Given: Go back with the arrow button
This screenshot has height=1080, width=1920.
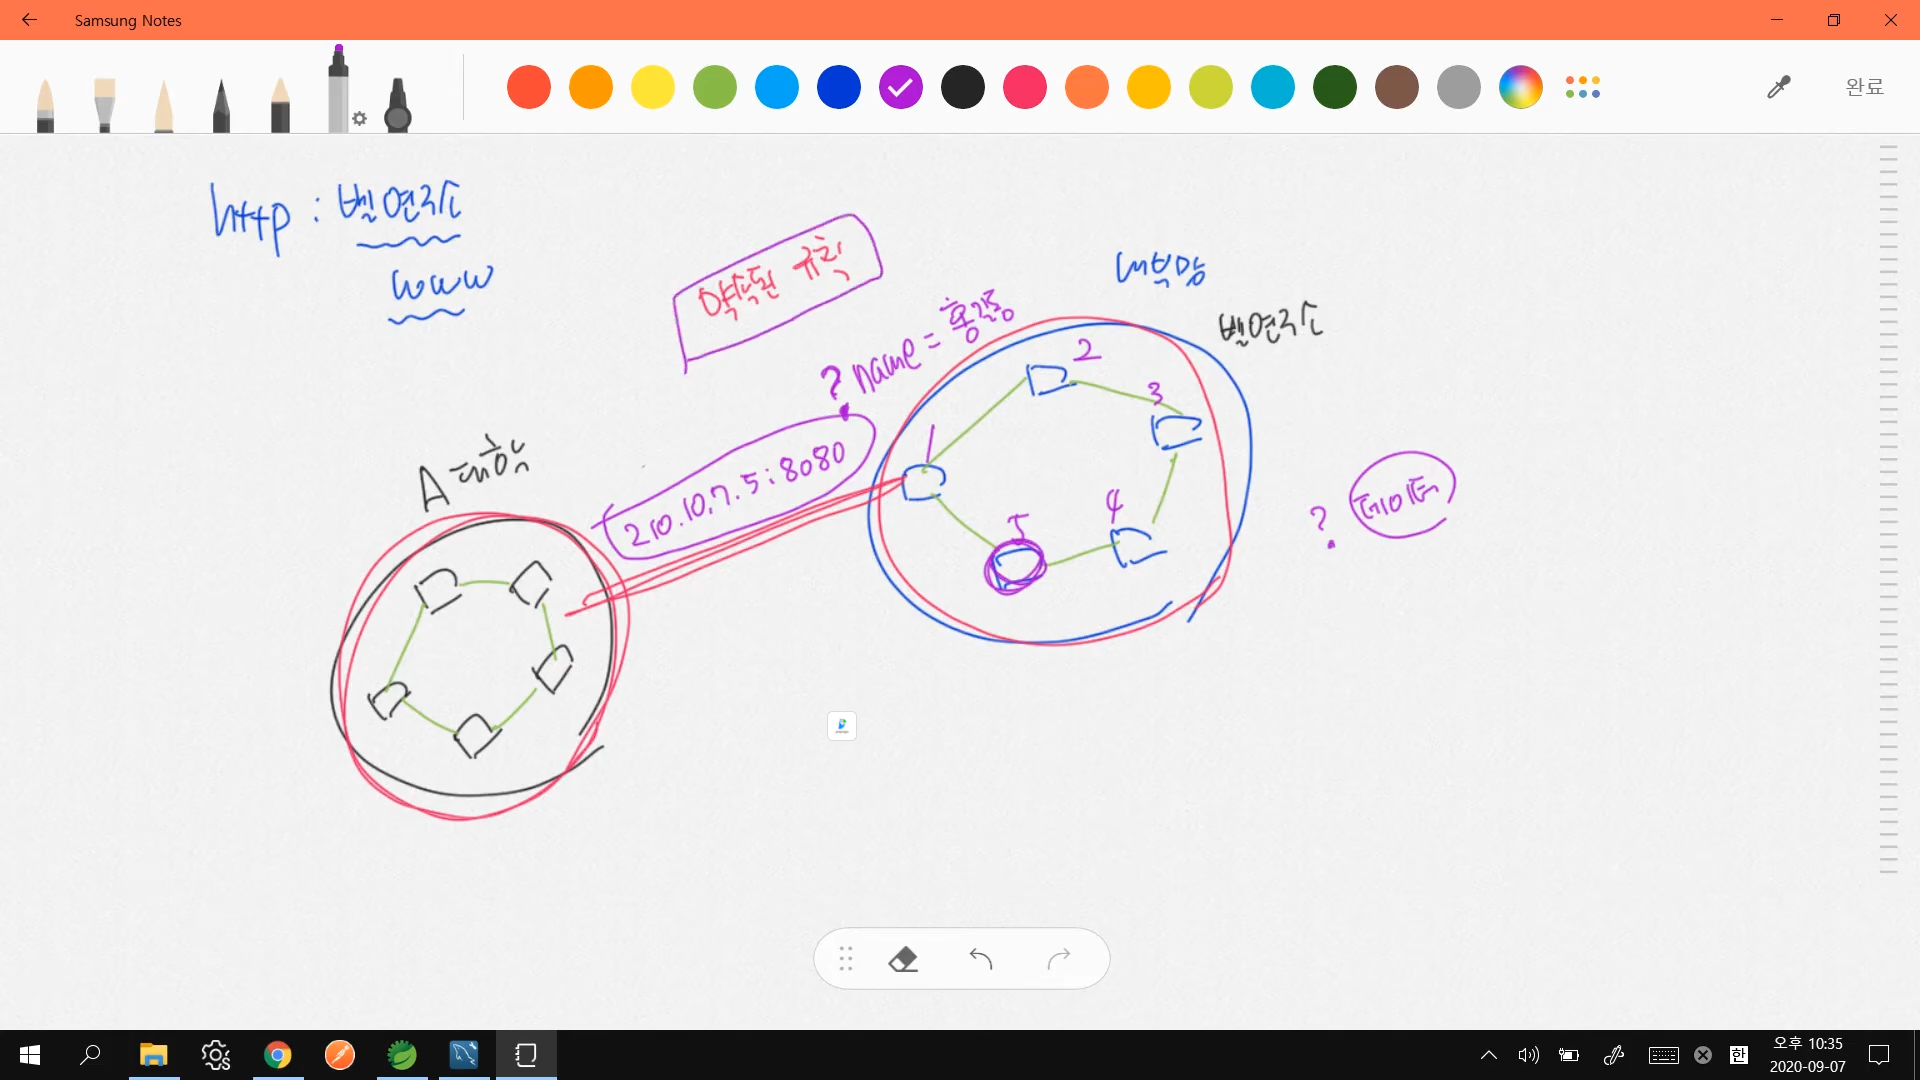Looking at the screenshot, I should point(29,20).
